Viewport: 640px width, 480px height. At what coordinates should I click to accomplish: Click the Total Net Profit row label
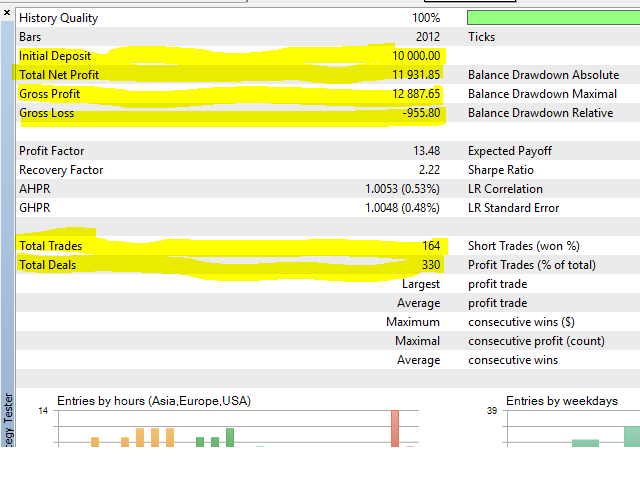click(59, 75)
